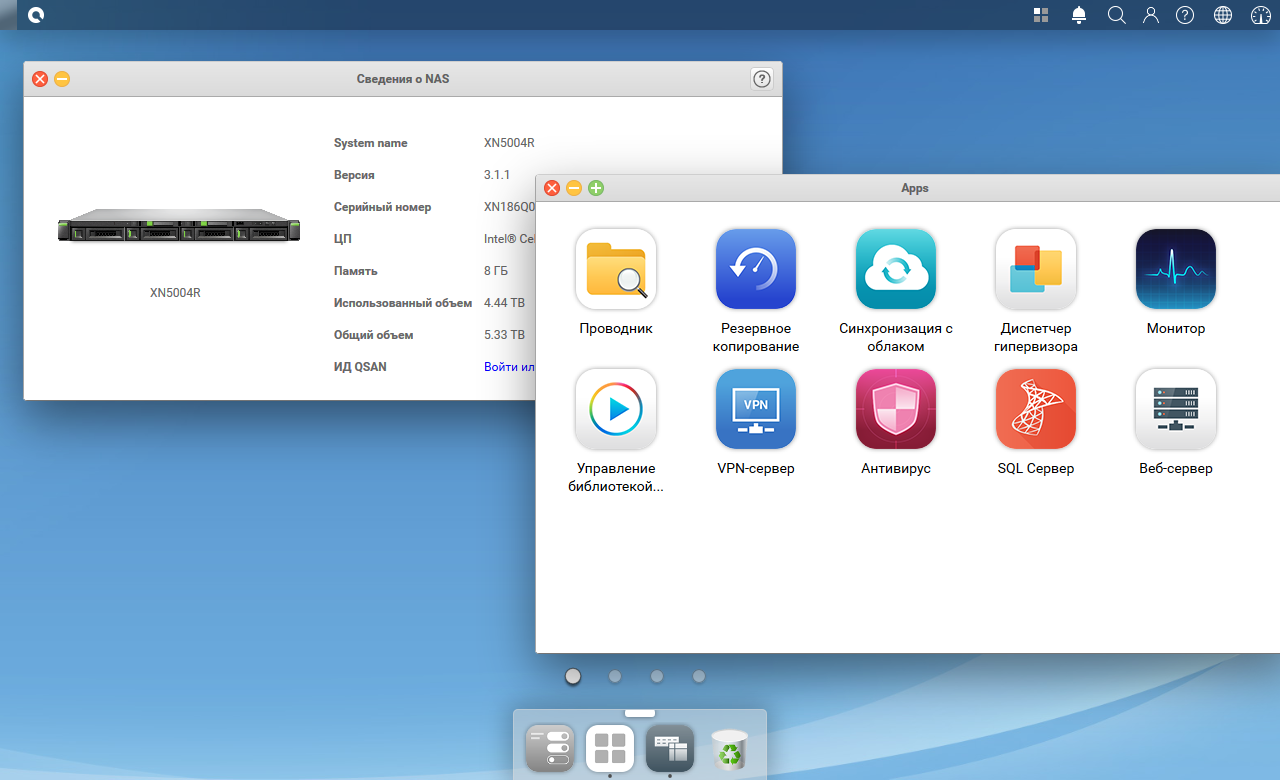Collapse the dock using its top handle
The height and width of the screenshot is (780, 1280).
(640, 713)
